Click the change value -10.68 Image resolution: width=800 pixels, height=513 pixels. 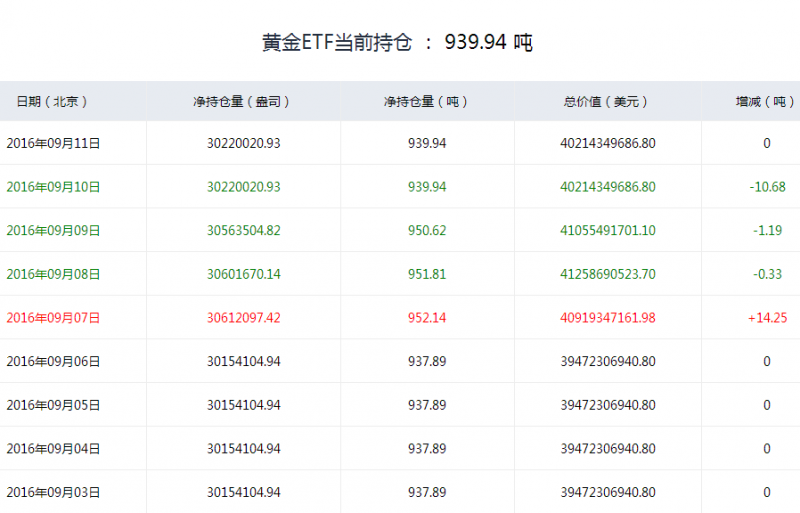(767, 187)
